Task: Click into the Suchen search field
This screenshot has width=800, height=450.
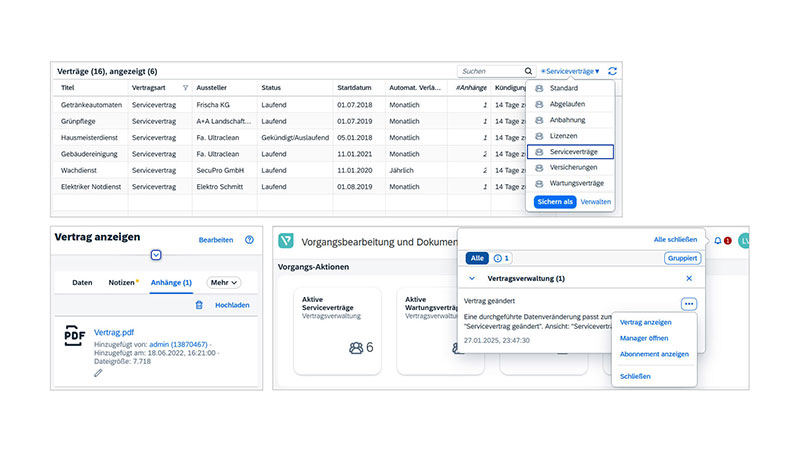Action: (490, 71)
